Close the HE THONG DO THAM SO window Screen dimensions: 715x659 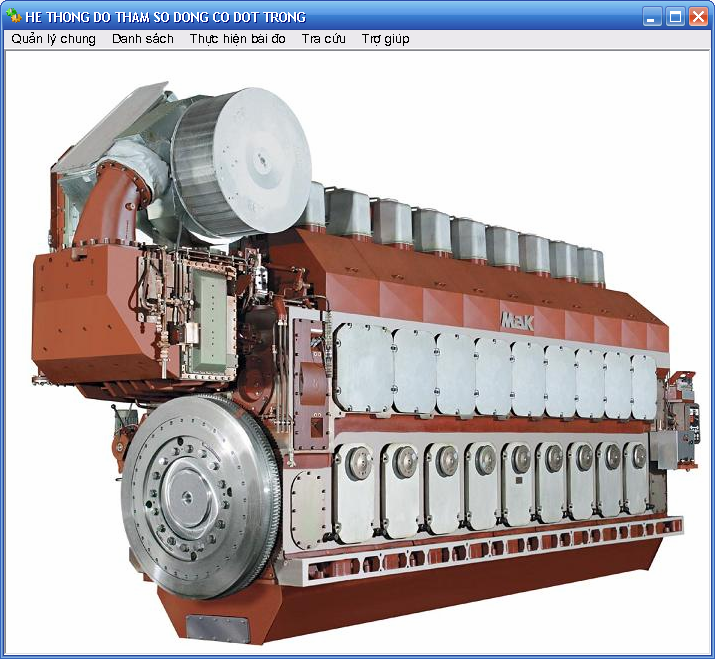tap(698, 17)
